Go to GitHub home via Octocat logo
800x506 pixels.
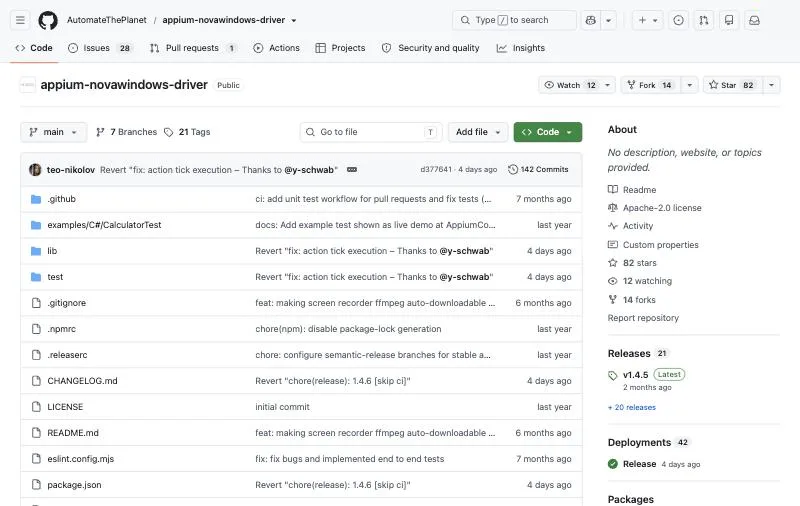48,20
